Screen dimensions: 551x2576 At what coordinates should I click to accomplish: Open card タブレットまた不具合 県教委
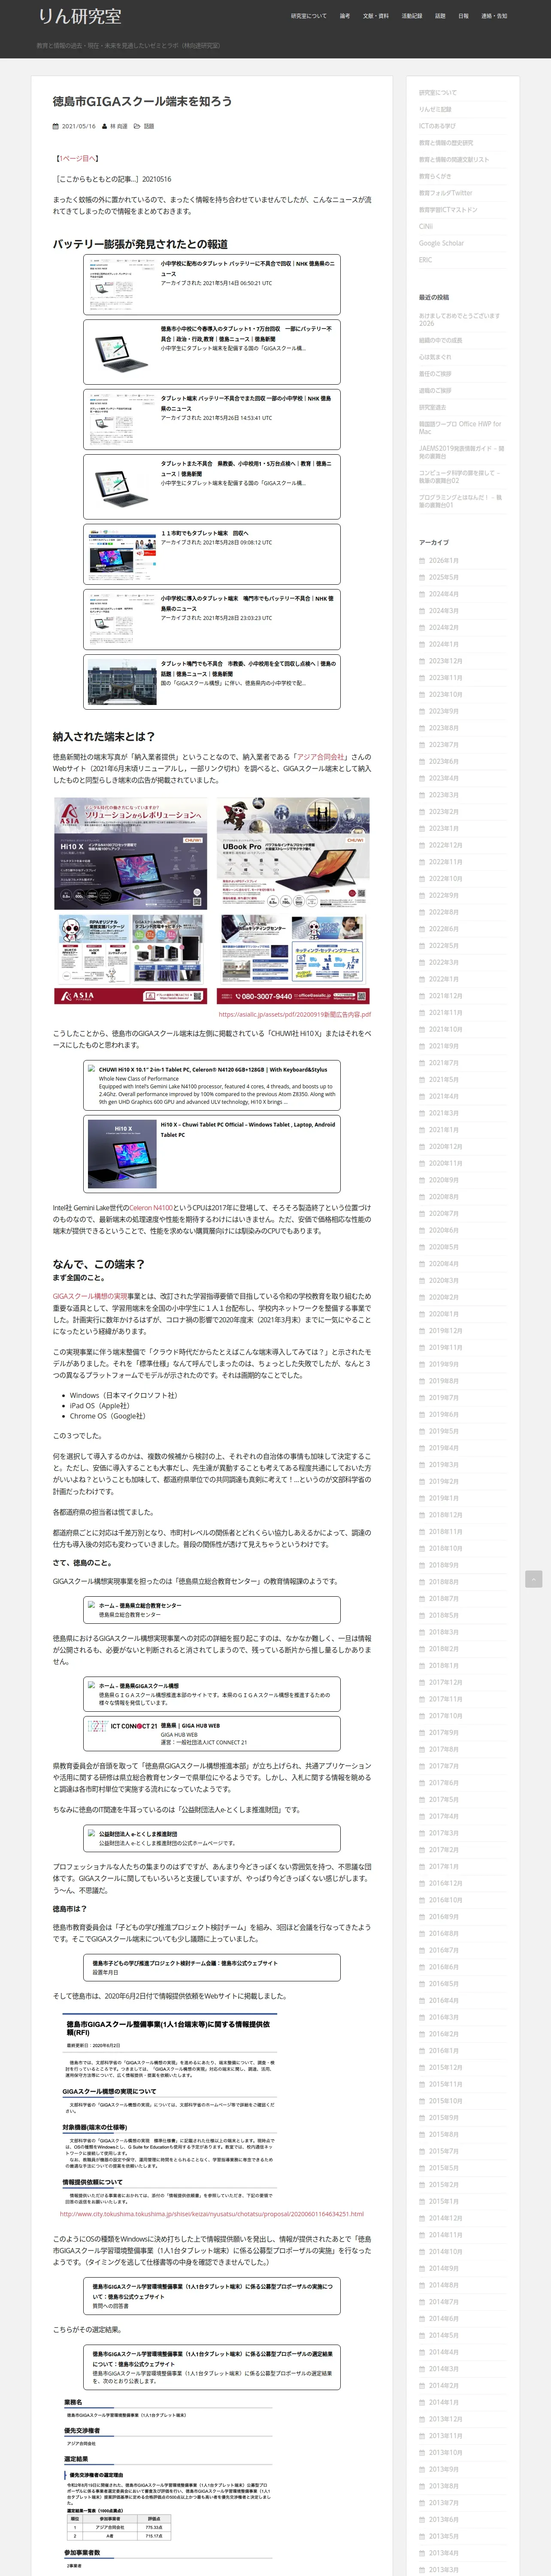[x=211, y=487]
